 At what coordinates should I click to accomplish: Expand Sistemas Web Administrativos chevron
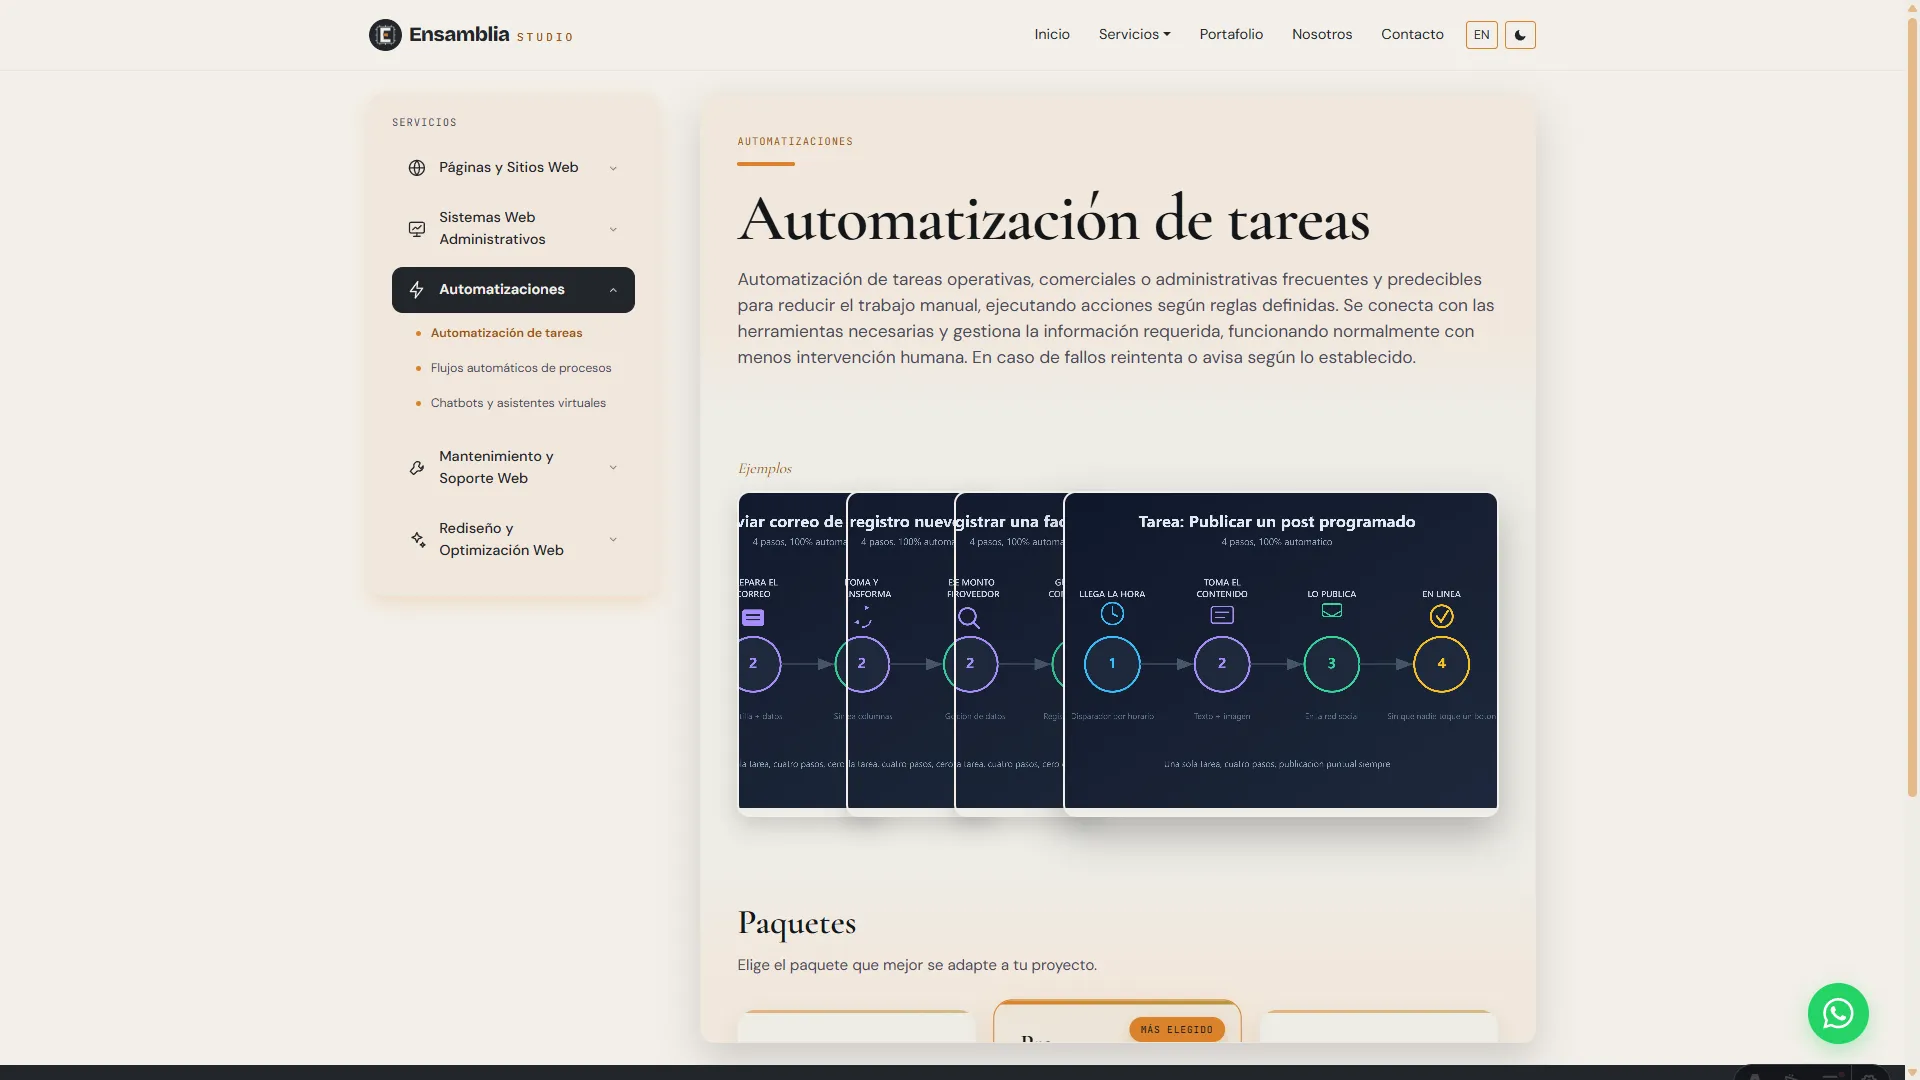613,229
